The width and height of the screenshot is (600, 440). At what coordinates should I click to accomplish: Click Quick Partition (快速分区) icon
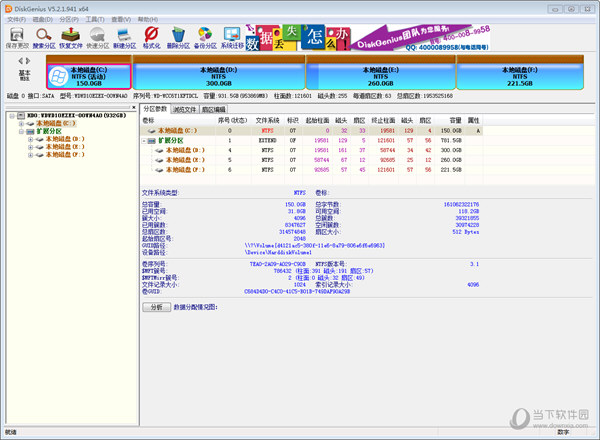click(x=97, y=38)
